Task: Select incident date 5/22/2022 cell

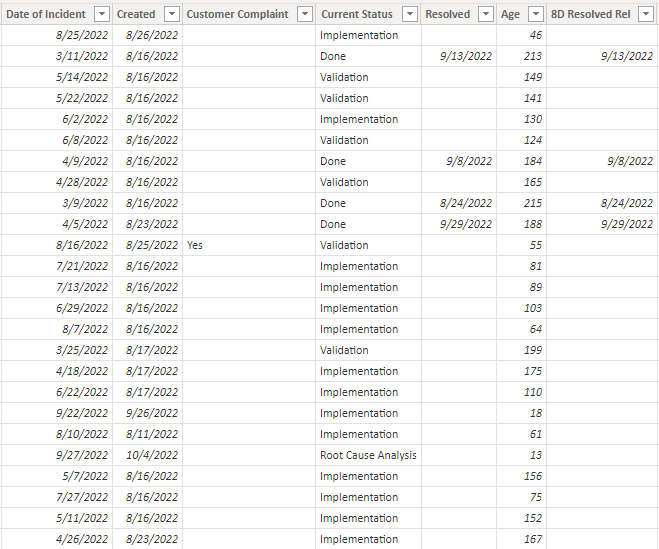Action: tap(57, 98)
